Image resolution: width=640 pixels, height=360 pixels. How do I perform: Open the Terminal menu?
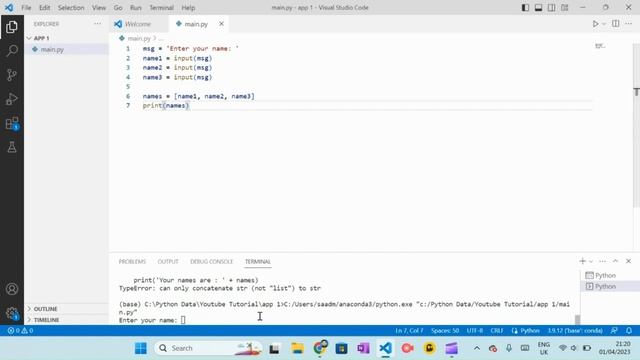click(x=161, y=8)
